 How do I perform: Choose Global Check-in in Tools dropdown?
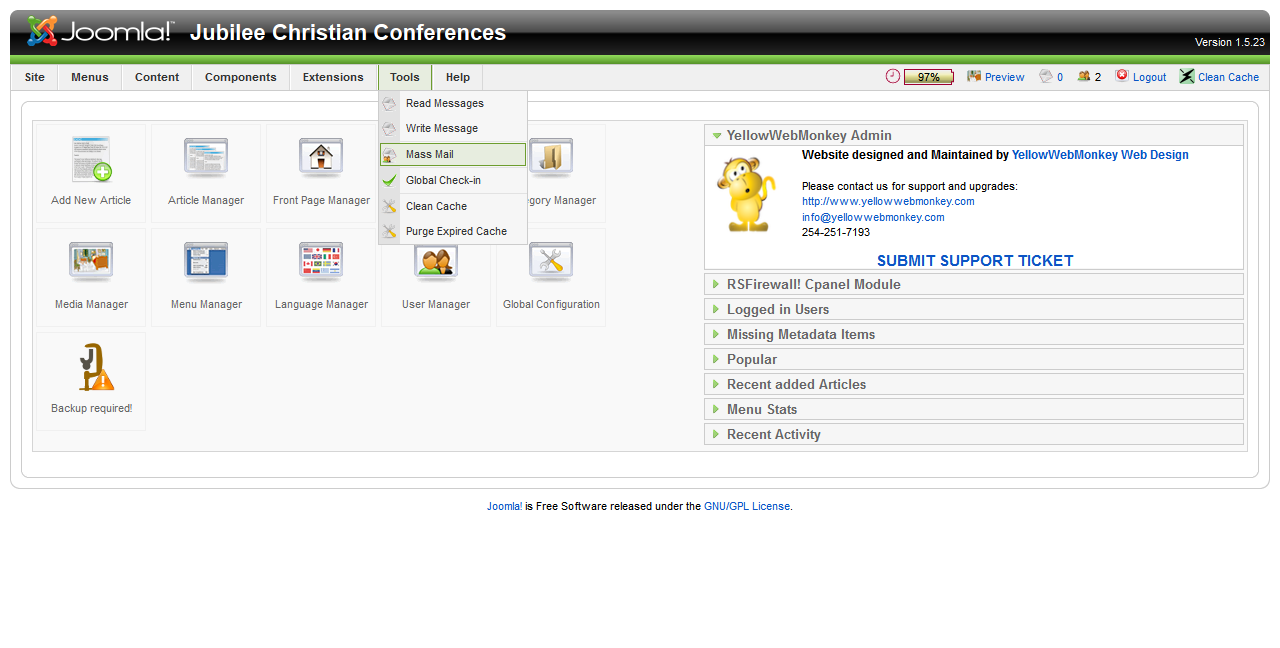453,180
